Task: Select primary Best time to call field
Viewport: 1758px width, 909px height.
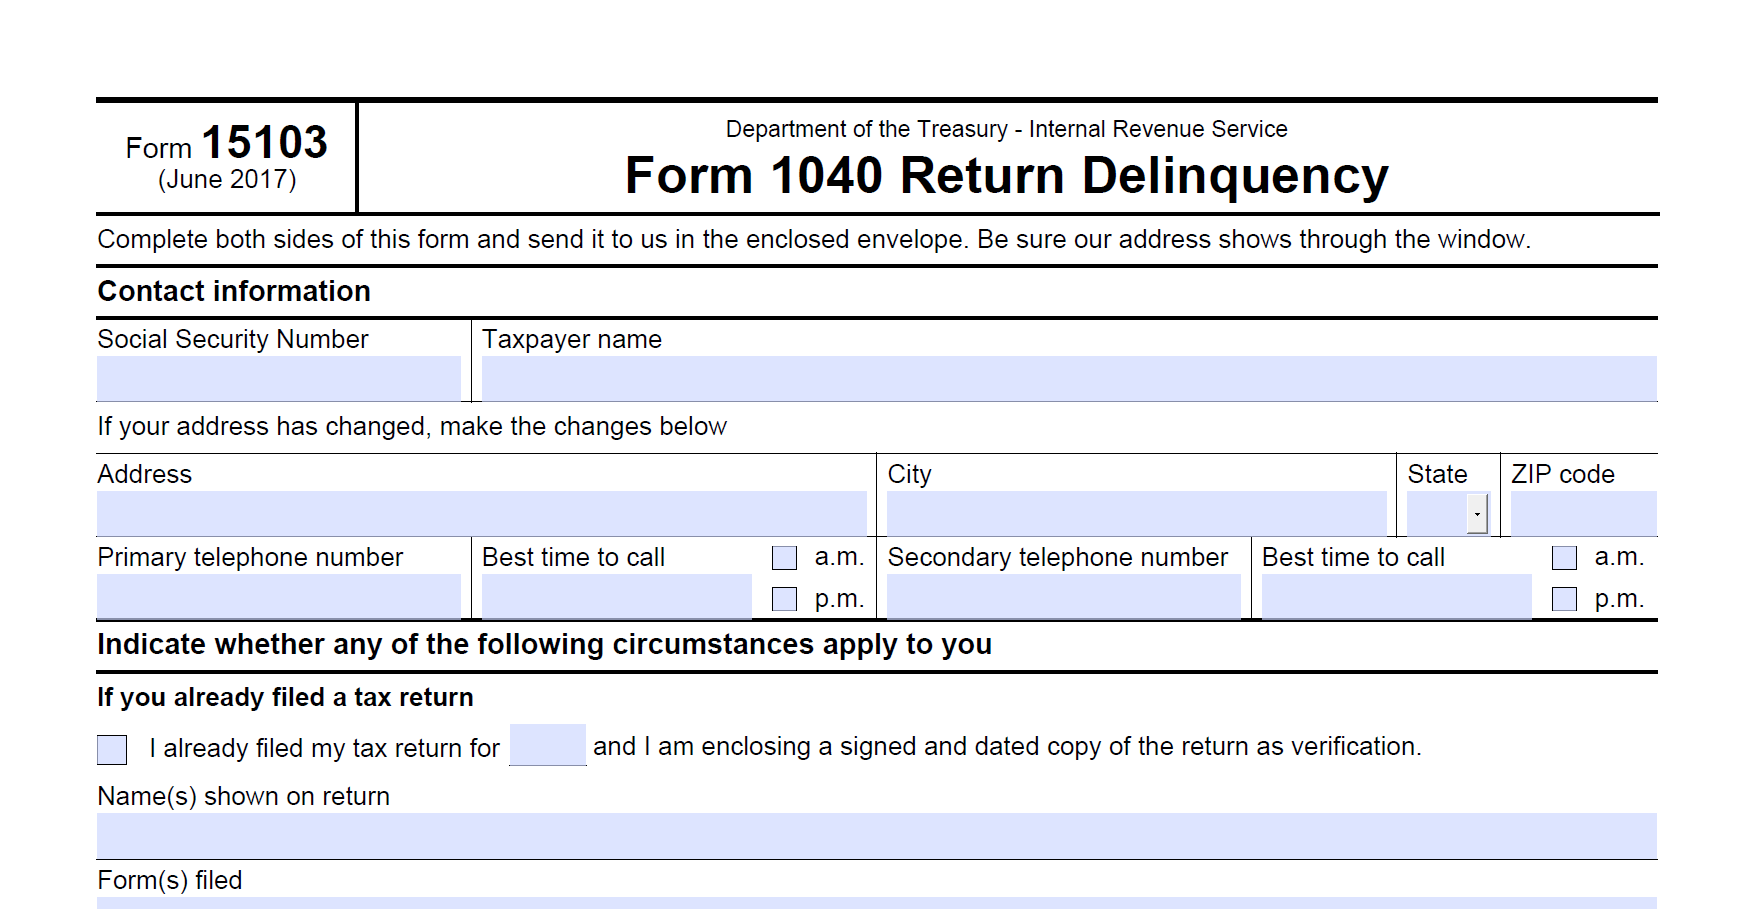Action: [x=616, y=596]
